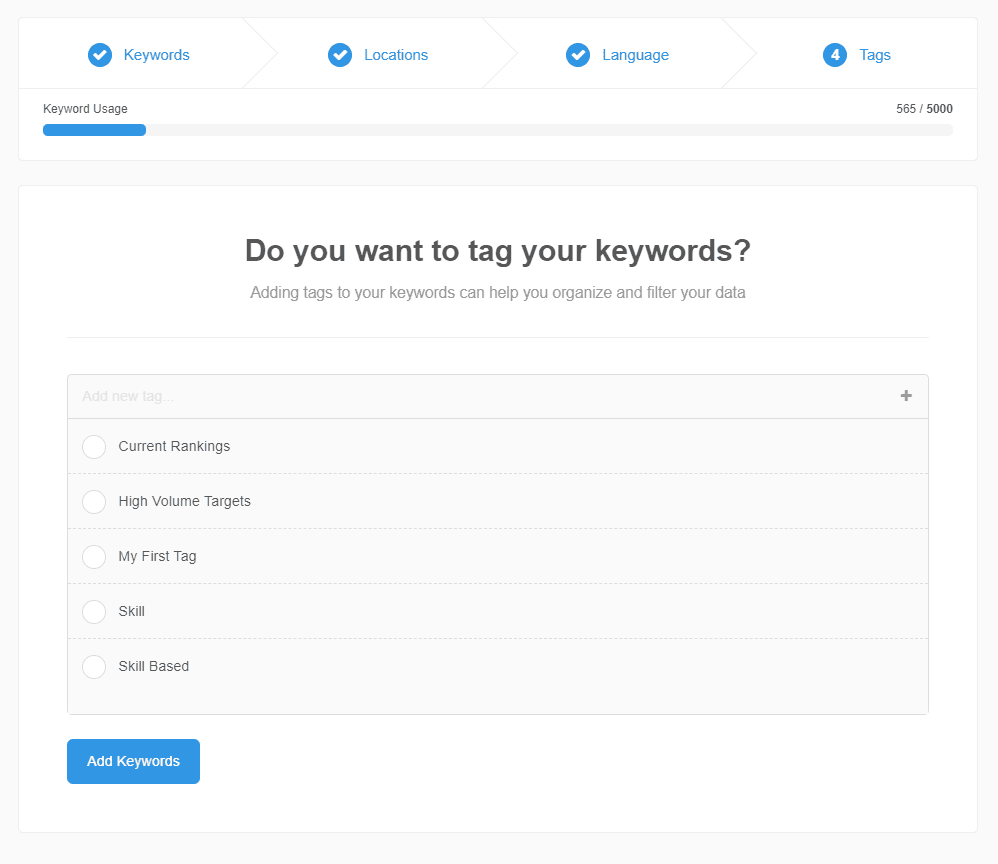Enable the Skill tag
The width and height of the screenshot is (998, 864).
pyautogui.click(x=93, y=611)
